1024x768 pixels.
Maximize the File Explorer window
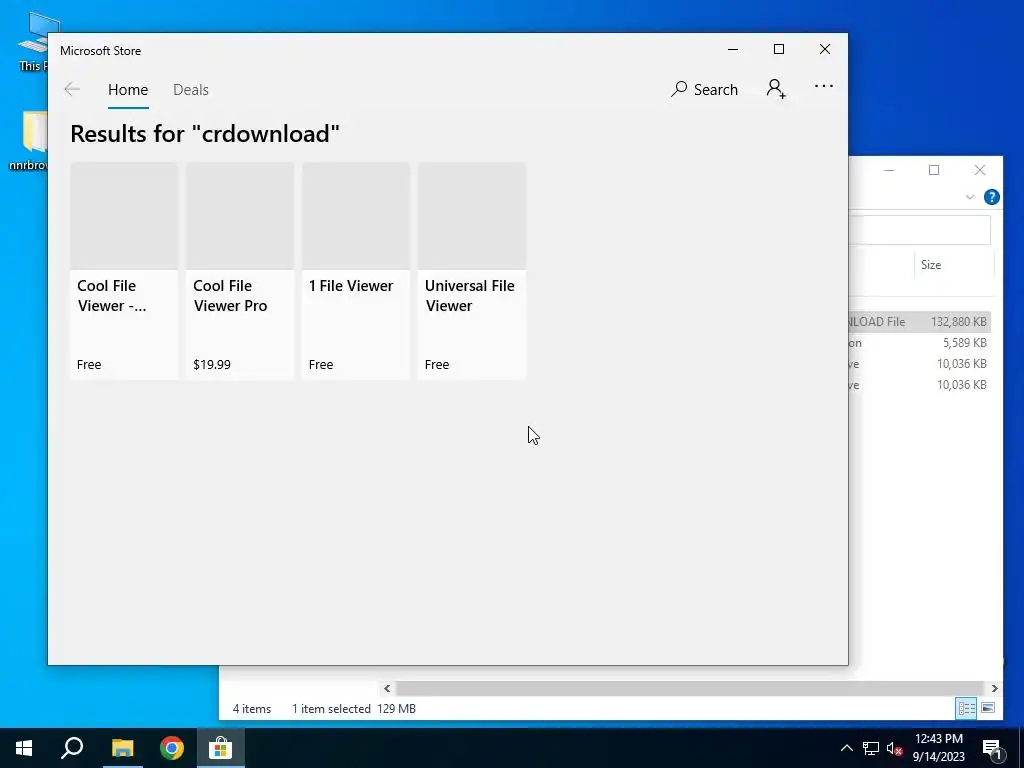(934, 170)
